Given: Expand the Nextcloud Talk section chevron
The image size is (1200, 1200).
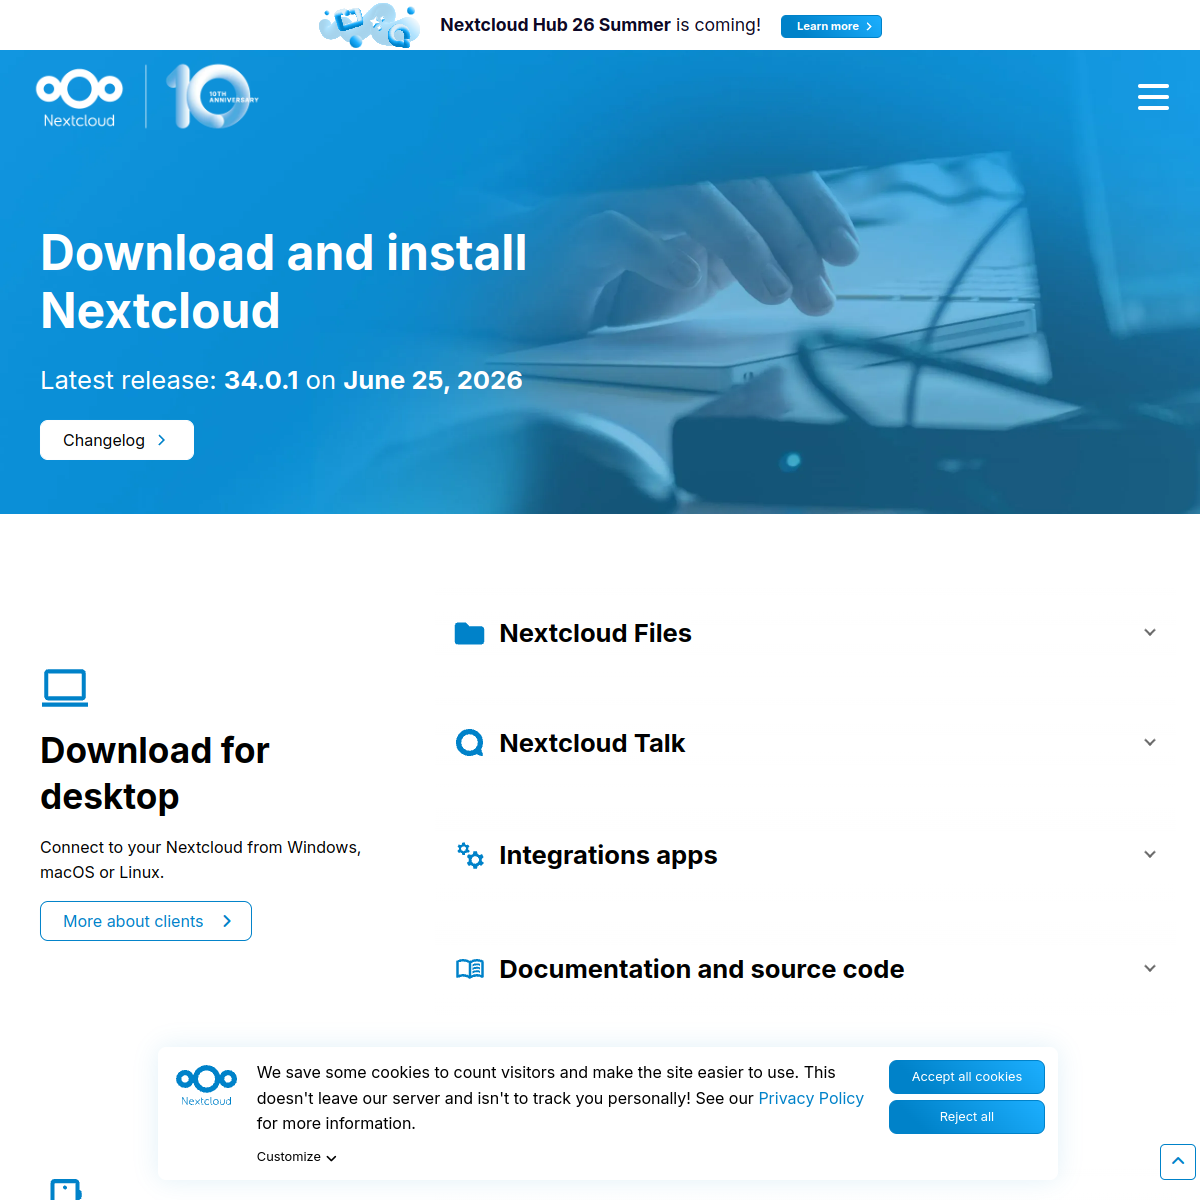Looking at the screenshot, I should 1150,742.
